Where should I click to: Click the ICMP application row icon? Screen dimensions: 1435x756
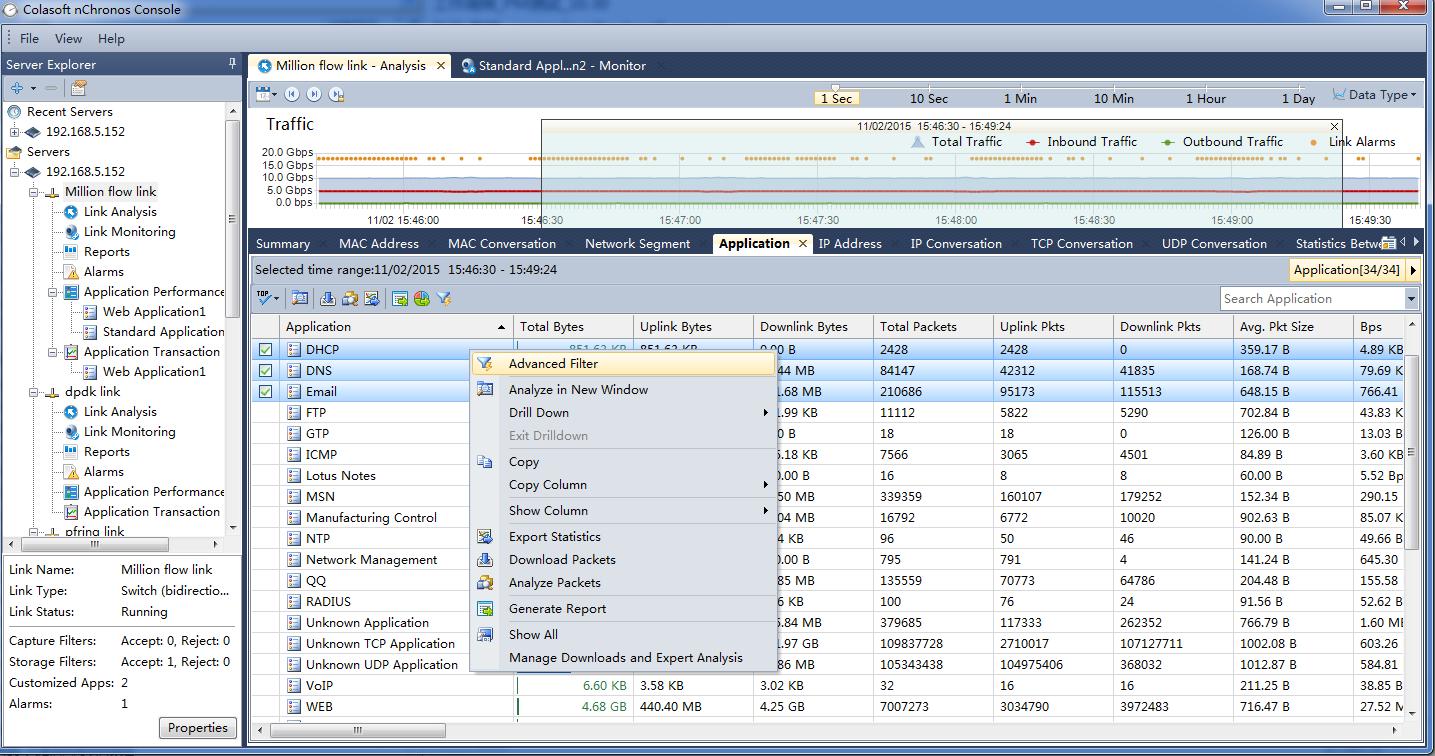294,454
